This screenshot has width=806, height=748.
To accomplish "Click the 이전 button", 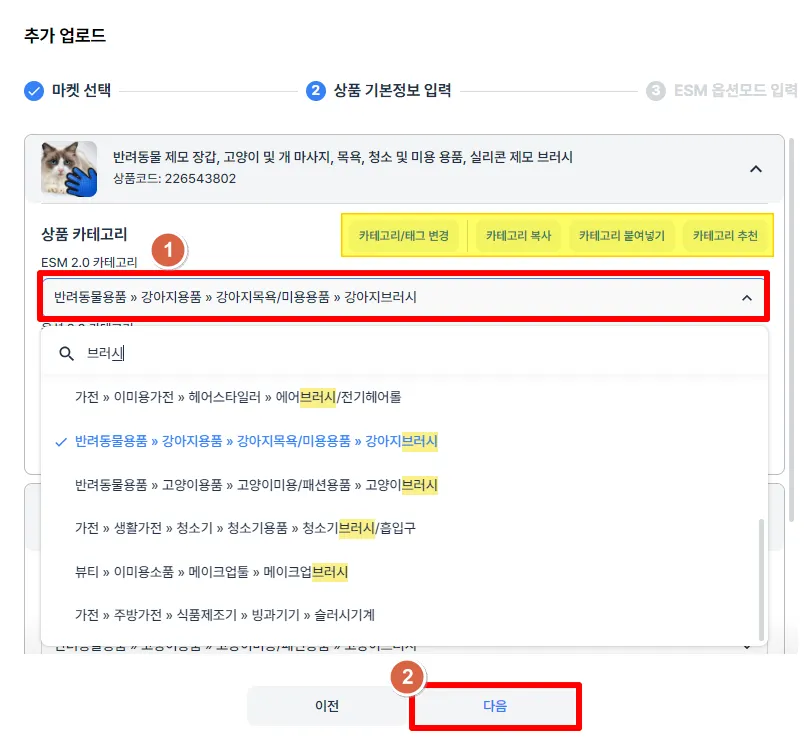I will (327, 706).
